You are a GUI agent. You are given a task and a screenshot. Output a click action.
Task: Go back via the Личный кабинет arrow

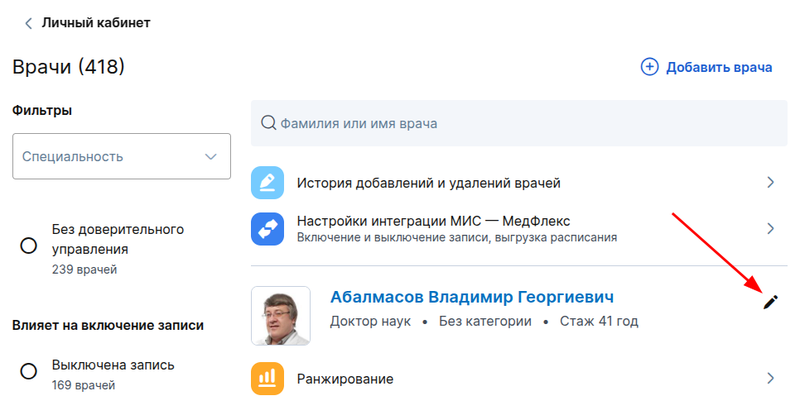click(x=29, y=23)
